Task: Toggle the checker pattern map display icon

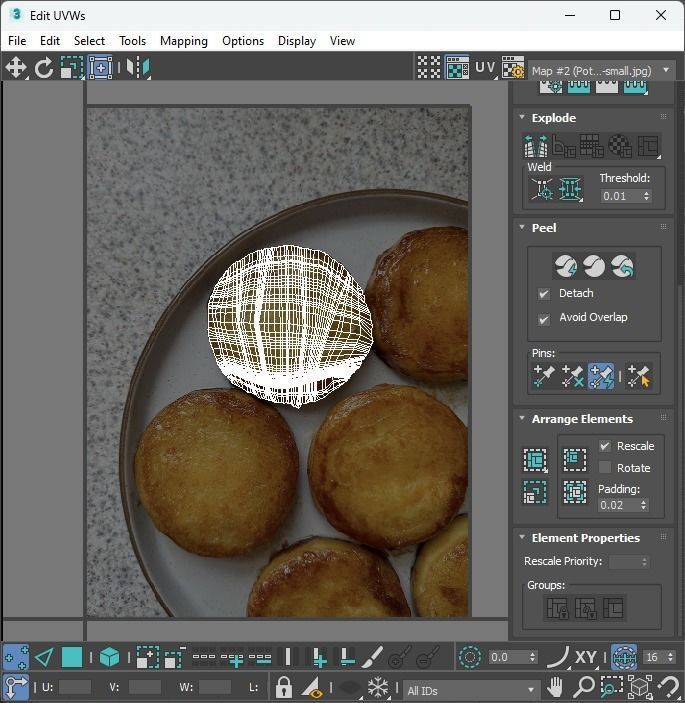Action: [x=429, y=68]
